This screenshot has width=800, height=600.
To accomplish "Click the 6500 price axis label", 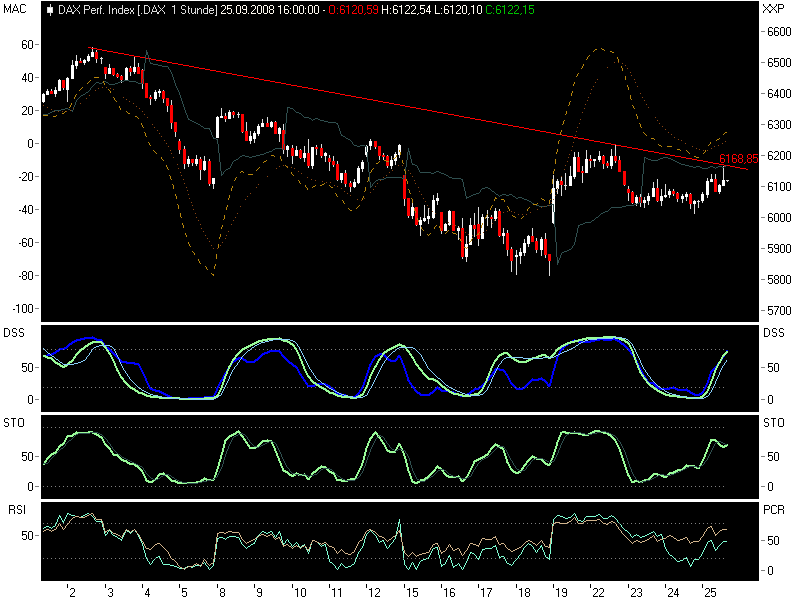I will tap(779, 63).
